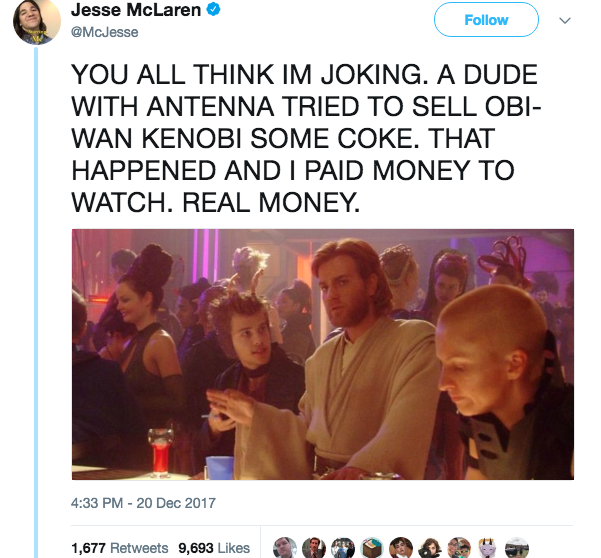601x558 pixels.
Task: View the 1,677 Retweets list
Action: [x=120, y=548]
